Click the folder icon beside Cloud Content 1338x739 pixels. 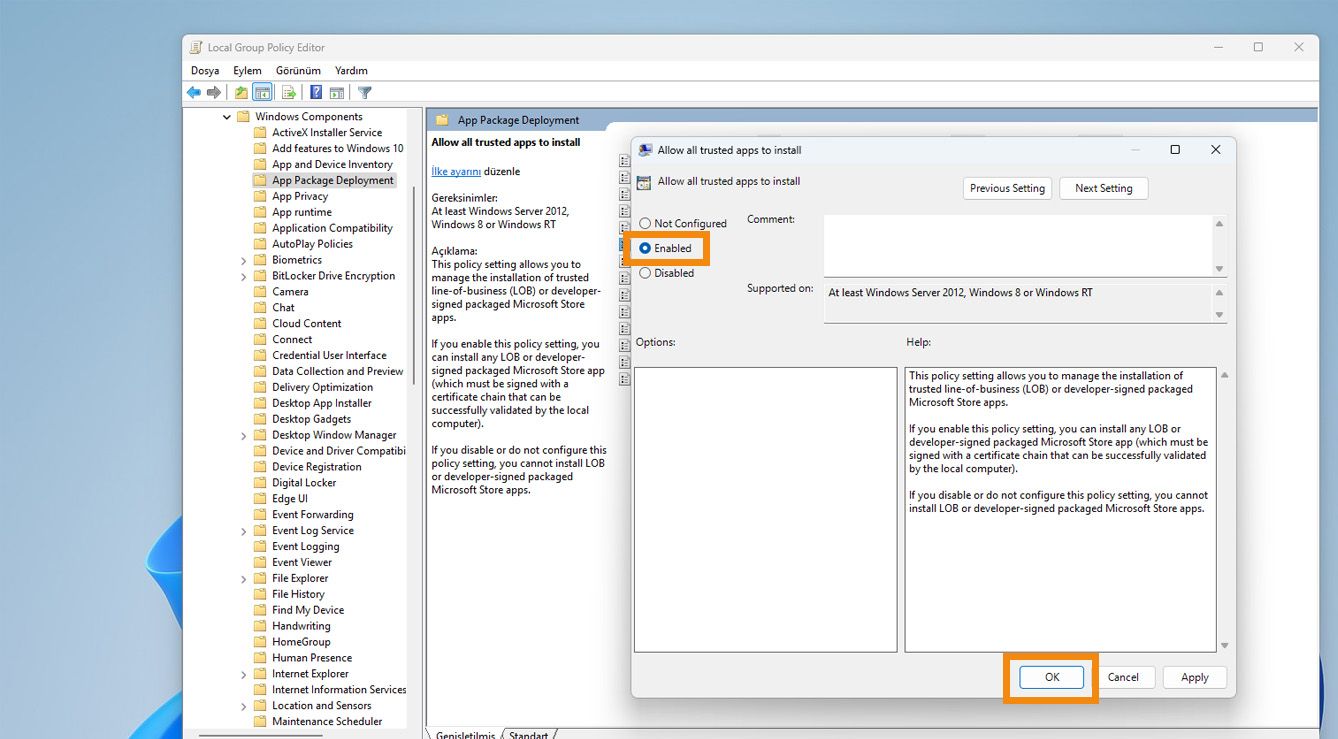[x=260, y=324]
